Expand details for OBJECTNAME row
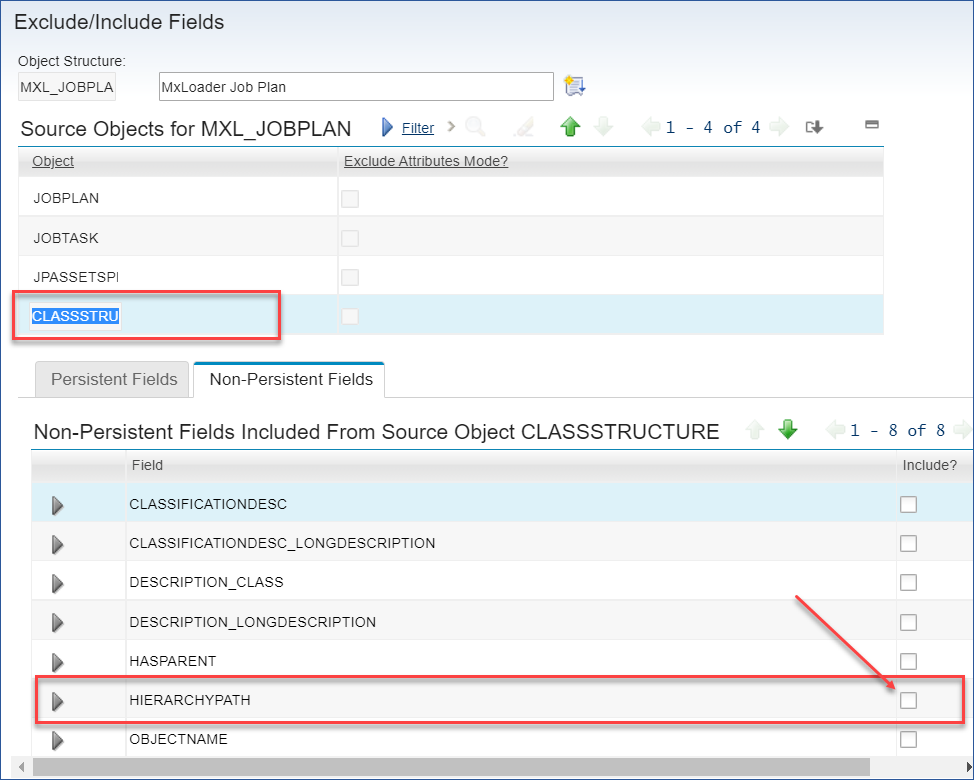Screen dimensions: 974x780 click(58, 741)
